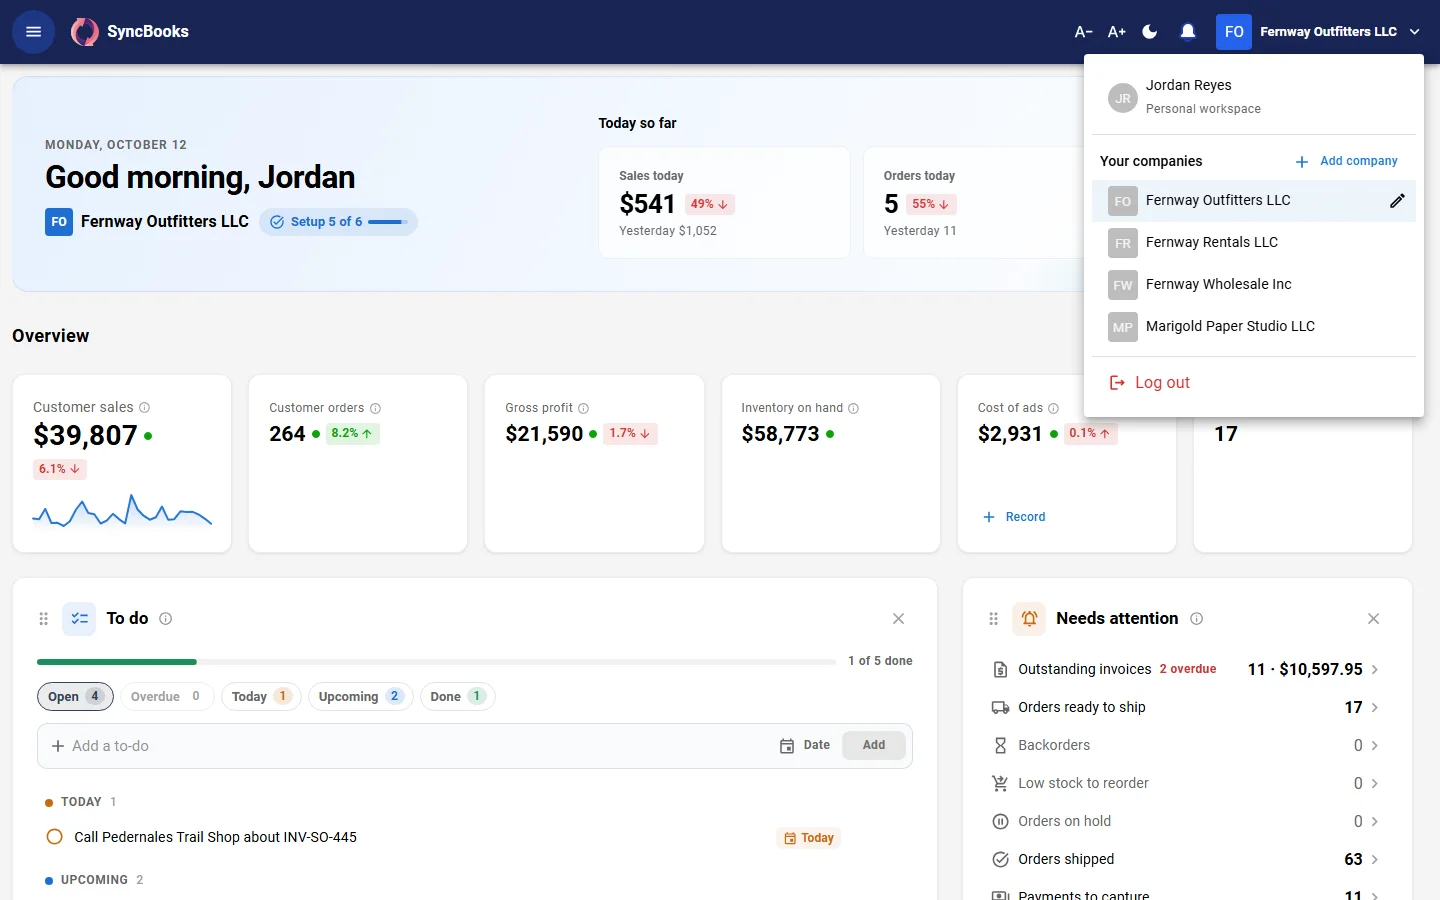The width and height of the screenshot is (1440, 900).
Task: Collapse the company switcher dropdown
Action: [x=1415, y=32]
